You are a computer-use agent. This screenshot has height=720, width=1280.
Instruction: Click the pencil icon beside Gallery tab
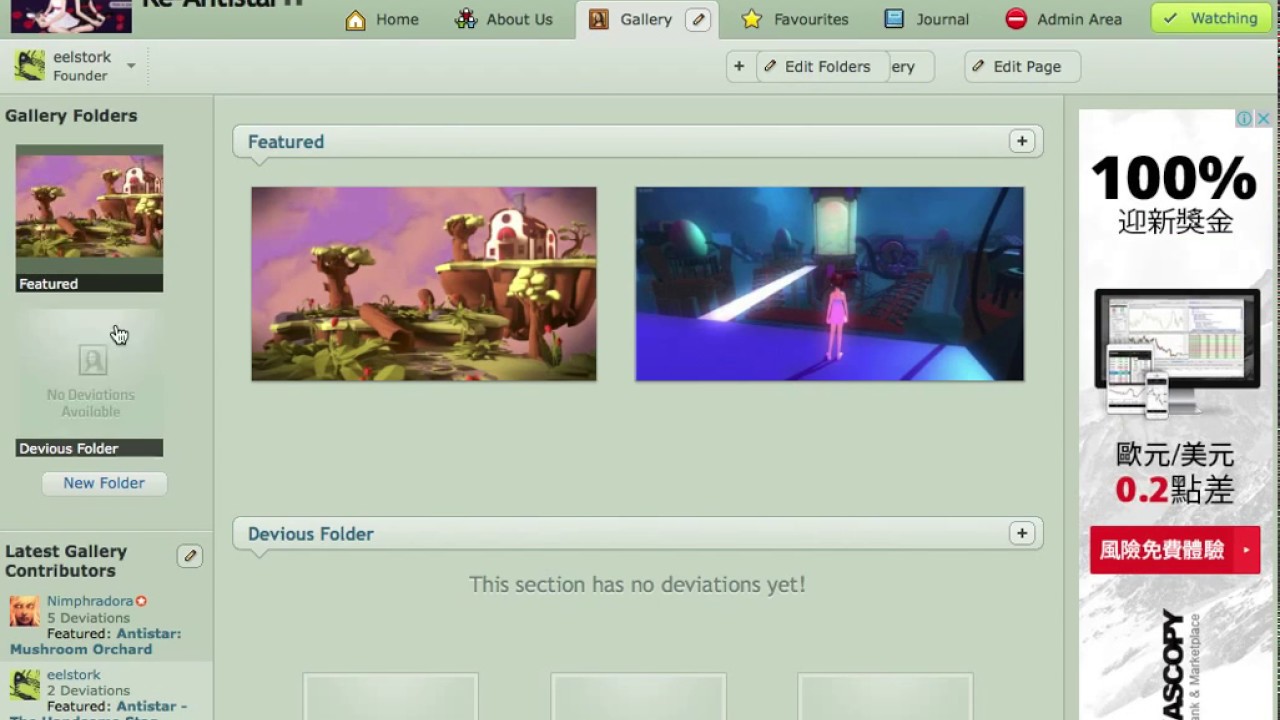coord(700,19)
